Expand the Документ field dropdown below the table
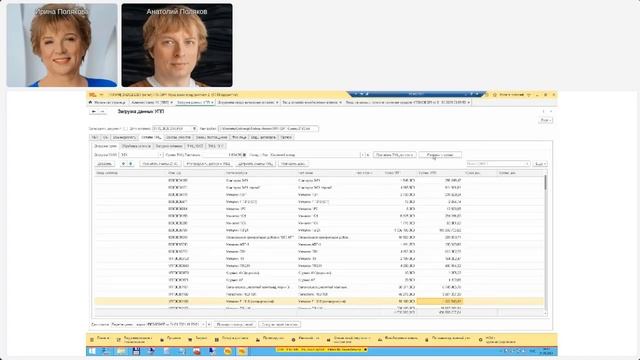This screenshot has height=360, width=640. tap(204, 324)
